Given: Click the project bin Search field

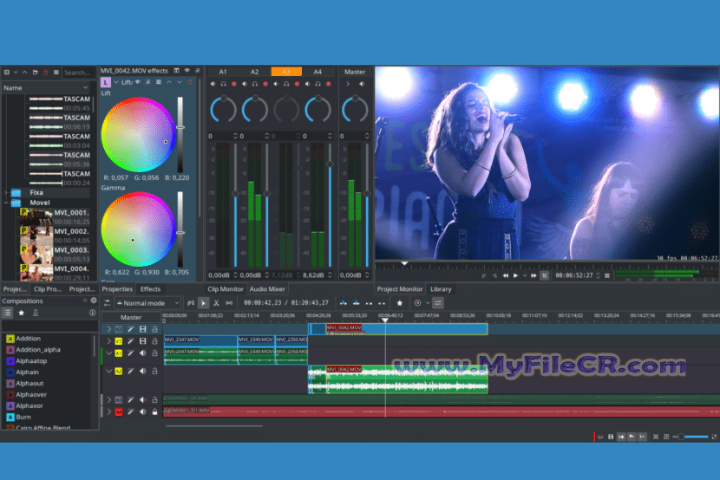Looking at the screenshot, I should 79,73.
